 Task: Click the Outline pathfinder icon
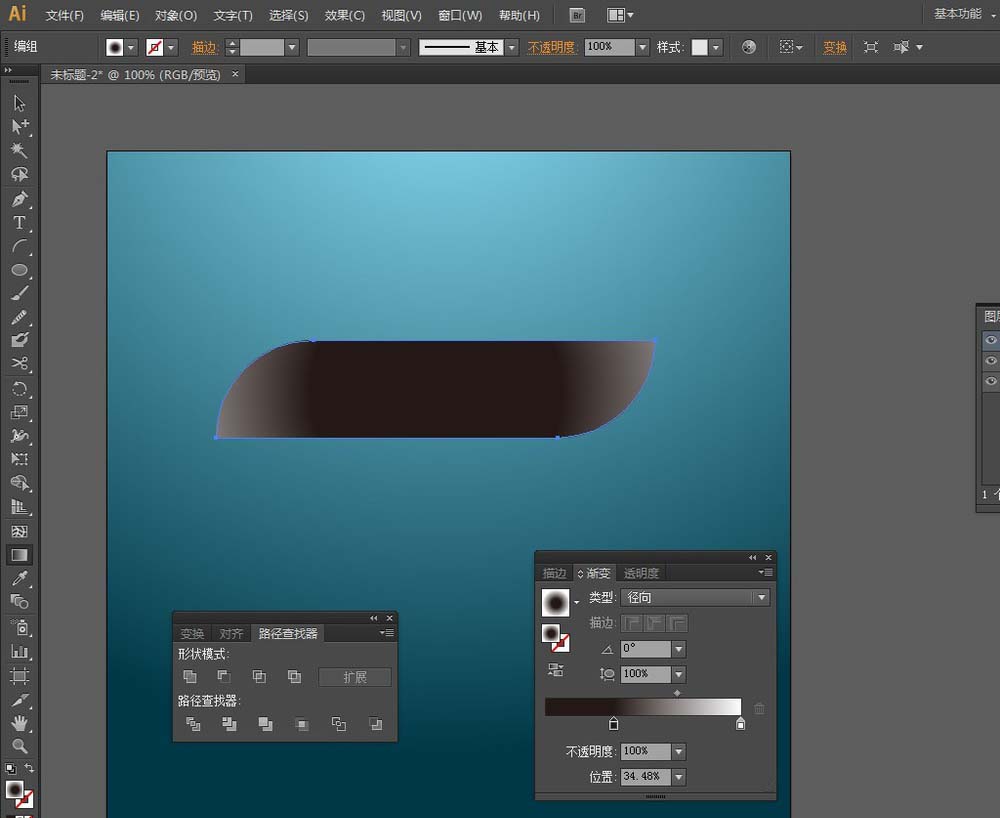339,724
